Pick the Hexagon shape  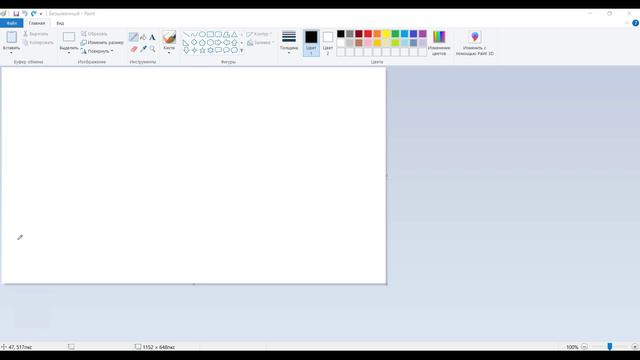point(210,42)
